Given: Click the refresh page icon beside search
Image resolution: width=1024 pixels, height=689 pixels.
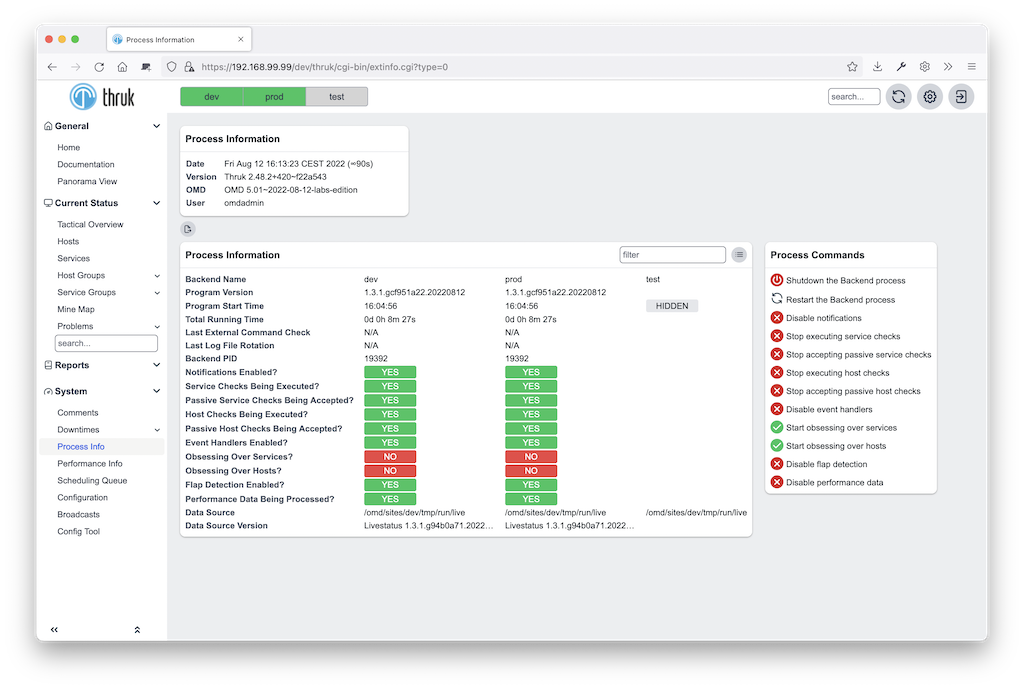Looking at the screenshot, I should 899,97.
